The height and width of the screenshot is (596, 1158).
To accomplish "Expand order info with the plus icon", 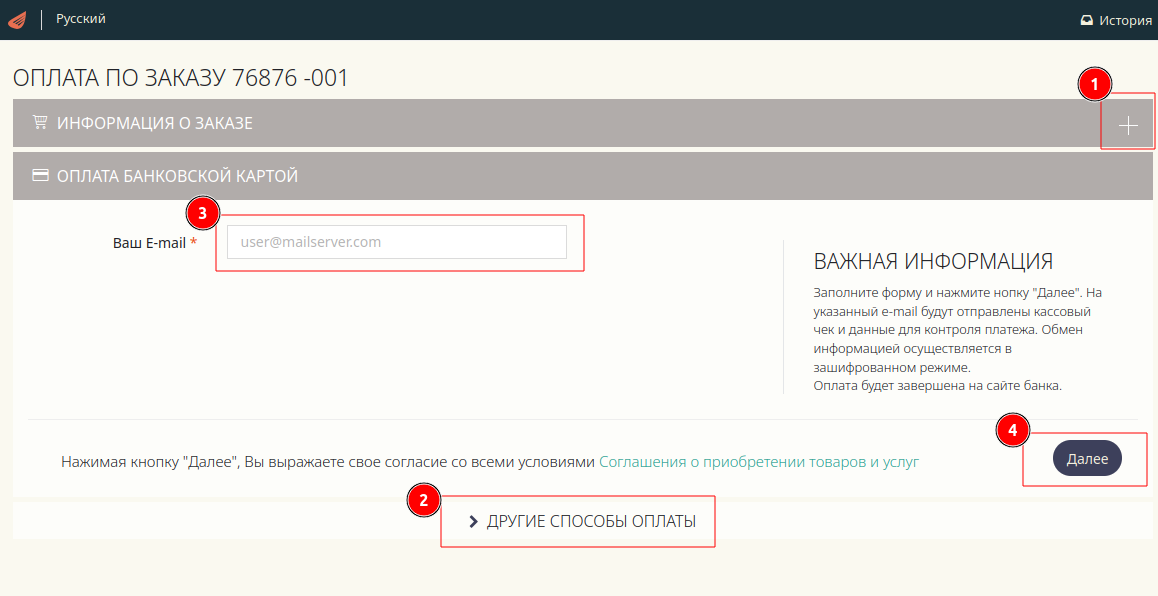I will point(1128,125).
